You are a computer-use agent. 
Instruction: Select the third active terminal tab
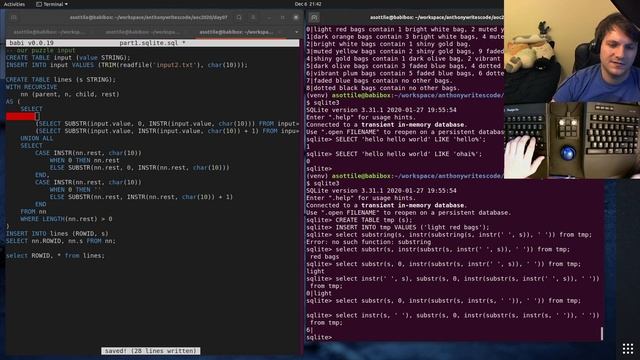point(237,32)
